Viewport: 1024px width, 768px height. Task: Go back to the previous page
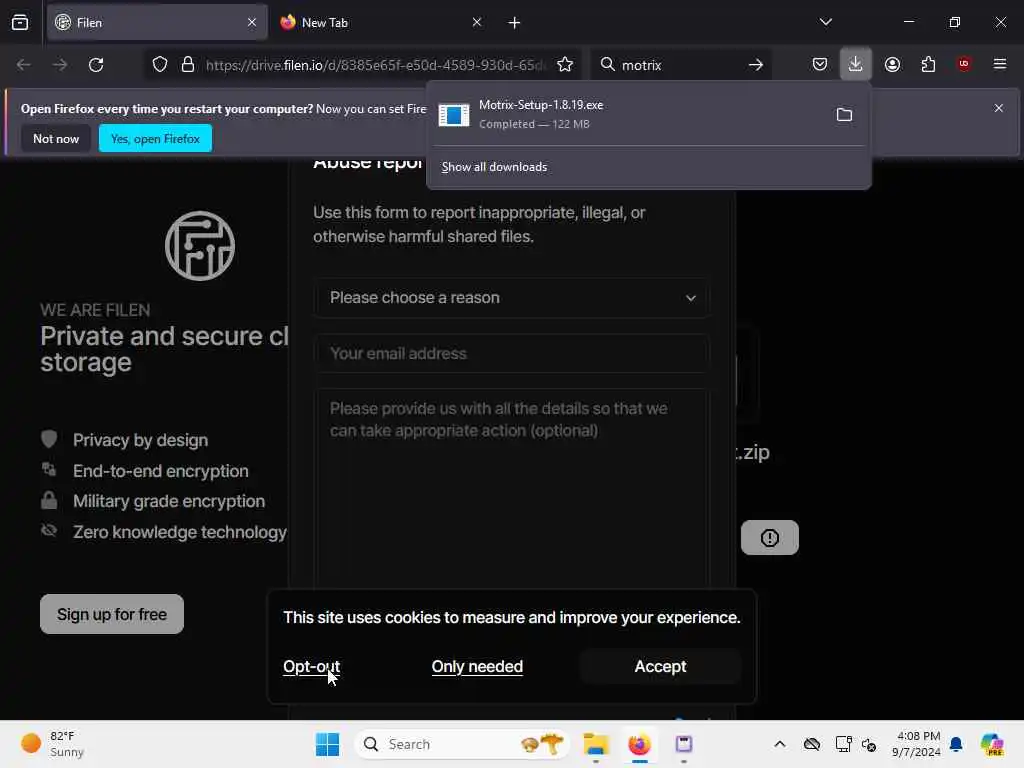pos(24,65)
